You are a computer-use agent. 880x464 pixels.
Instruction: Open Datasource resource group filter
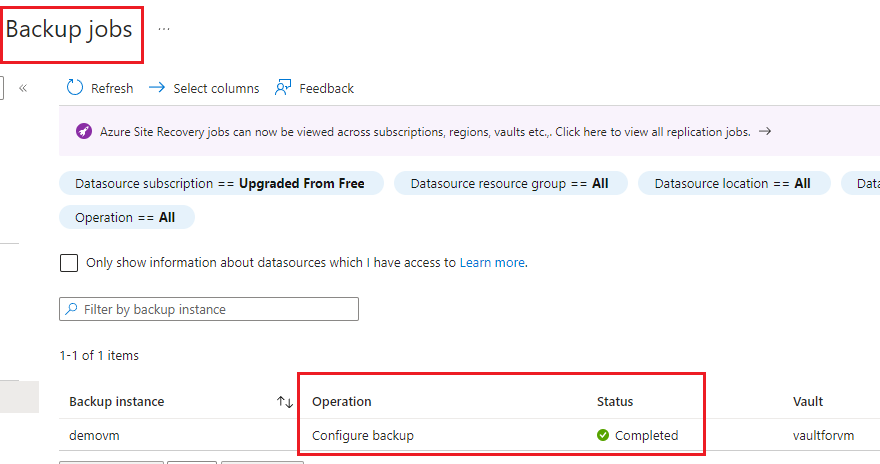coord(509,184)
